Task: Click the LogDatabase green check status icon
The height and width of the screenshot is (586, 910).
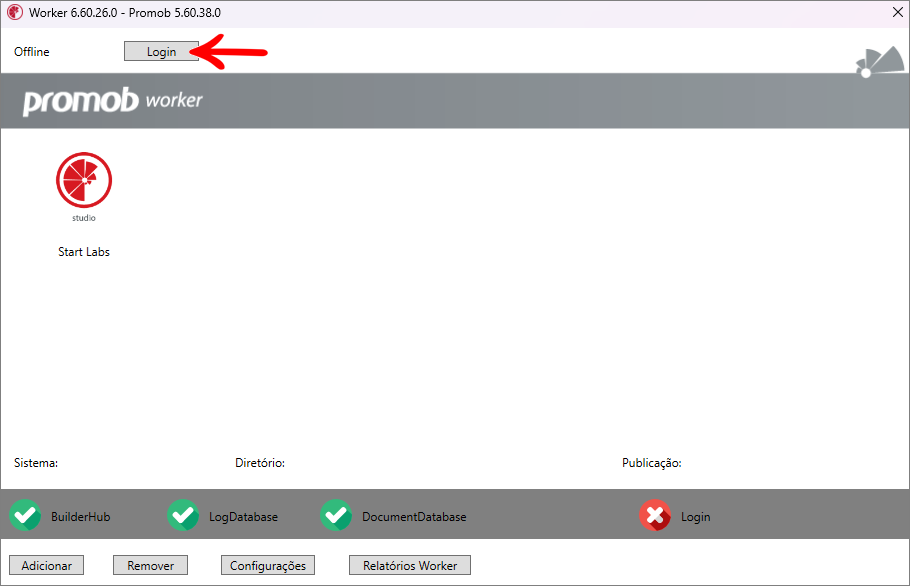Action: [x=183, y=515]
